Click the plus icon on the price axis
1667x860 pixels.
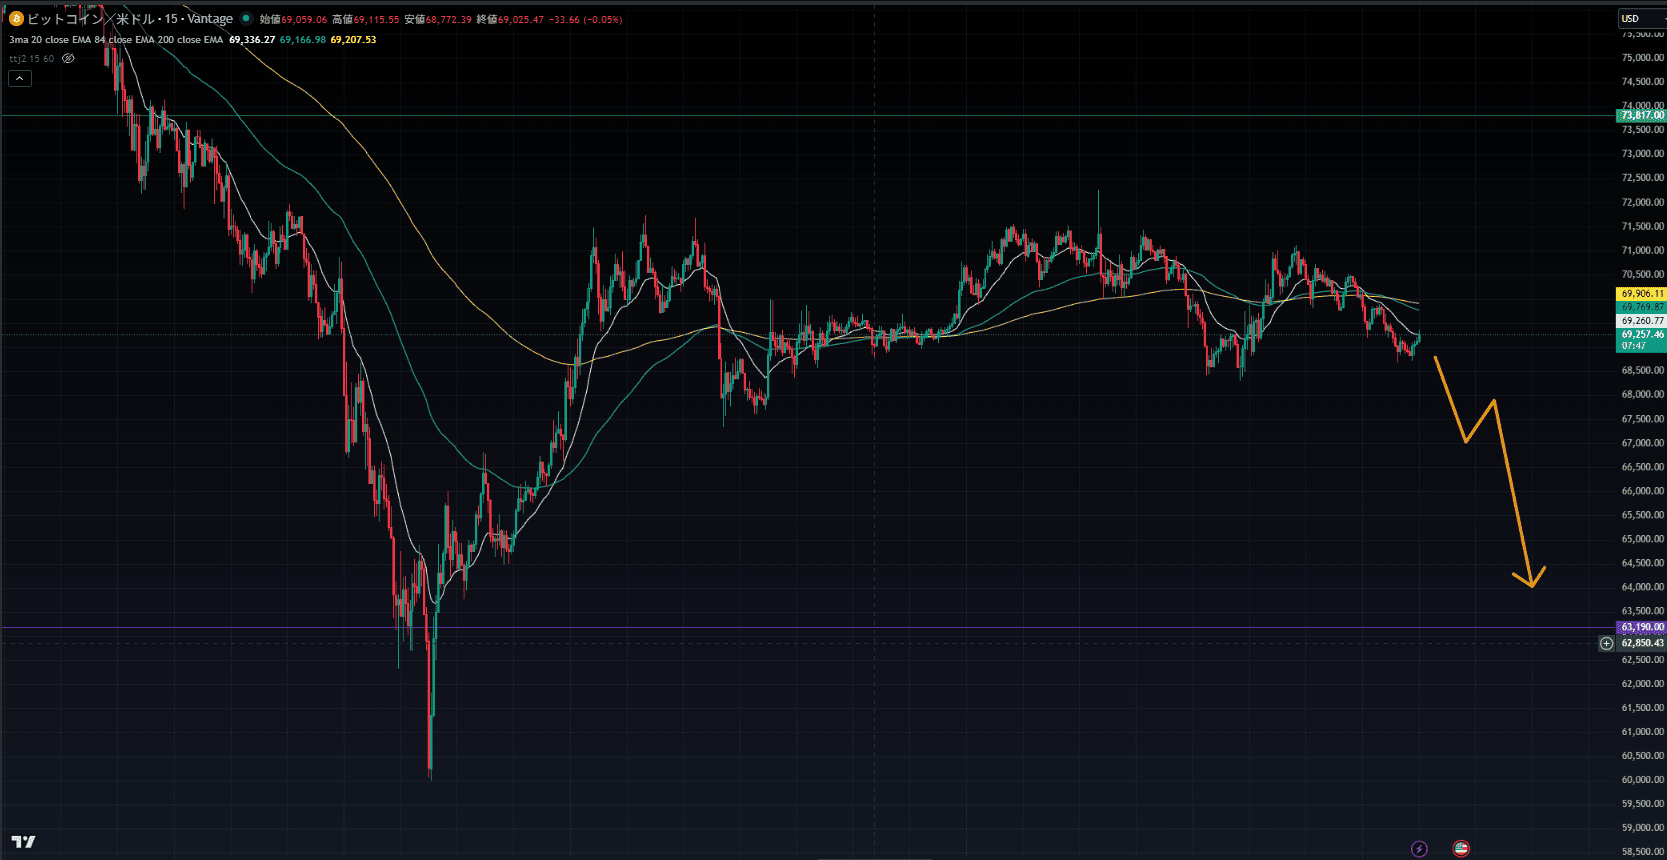pyautogui.click(x=1606, y=643)
